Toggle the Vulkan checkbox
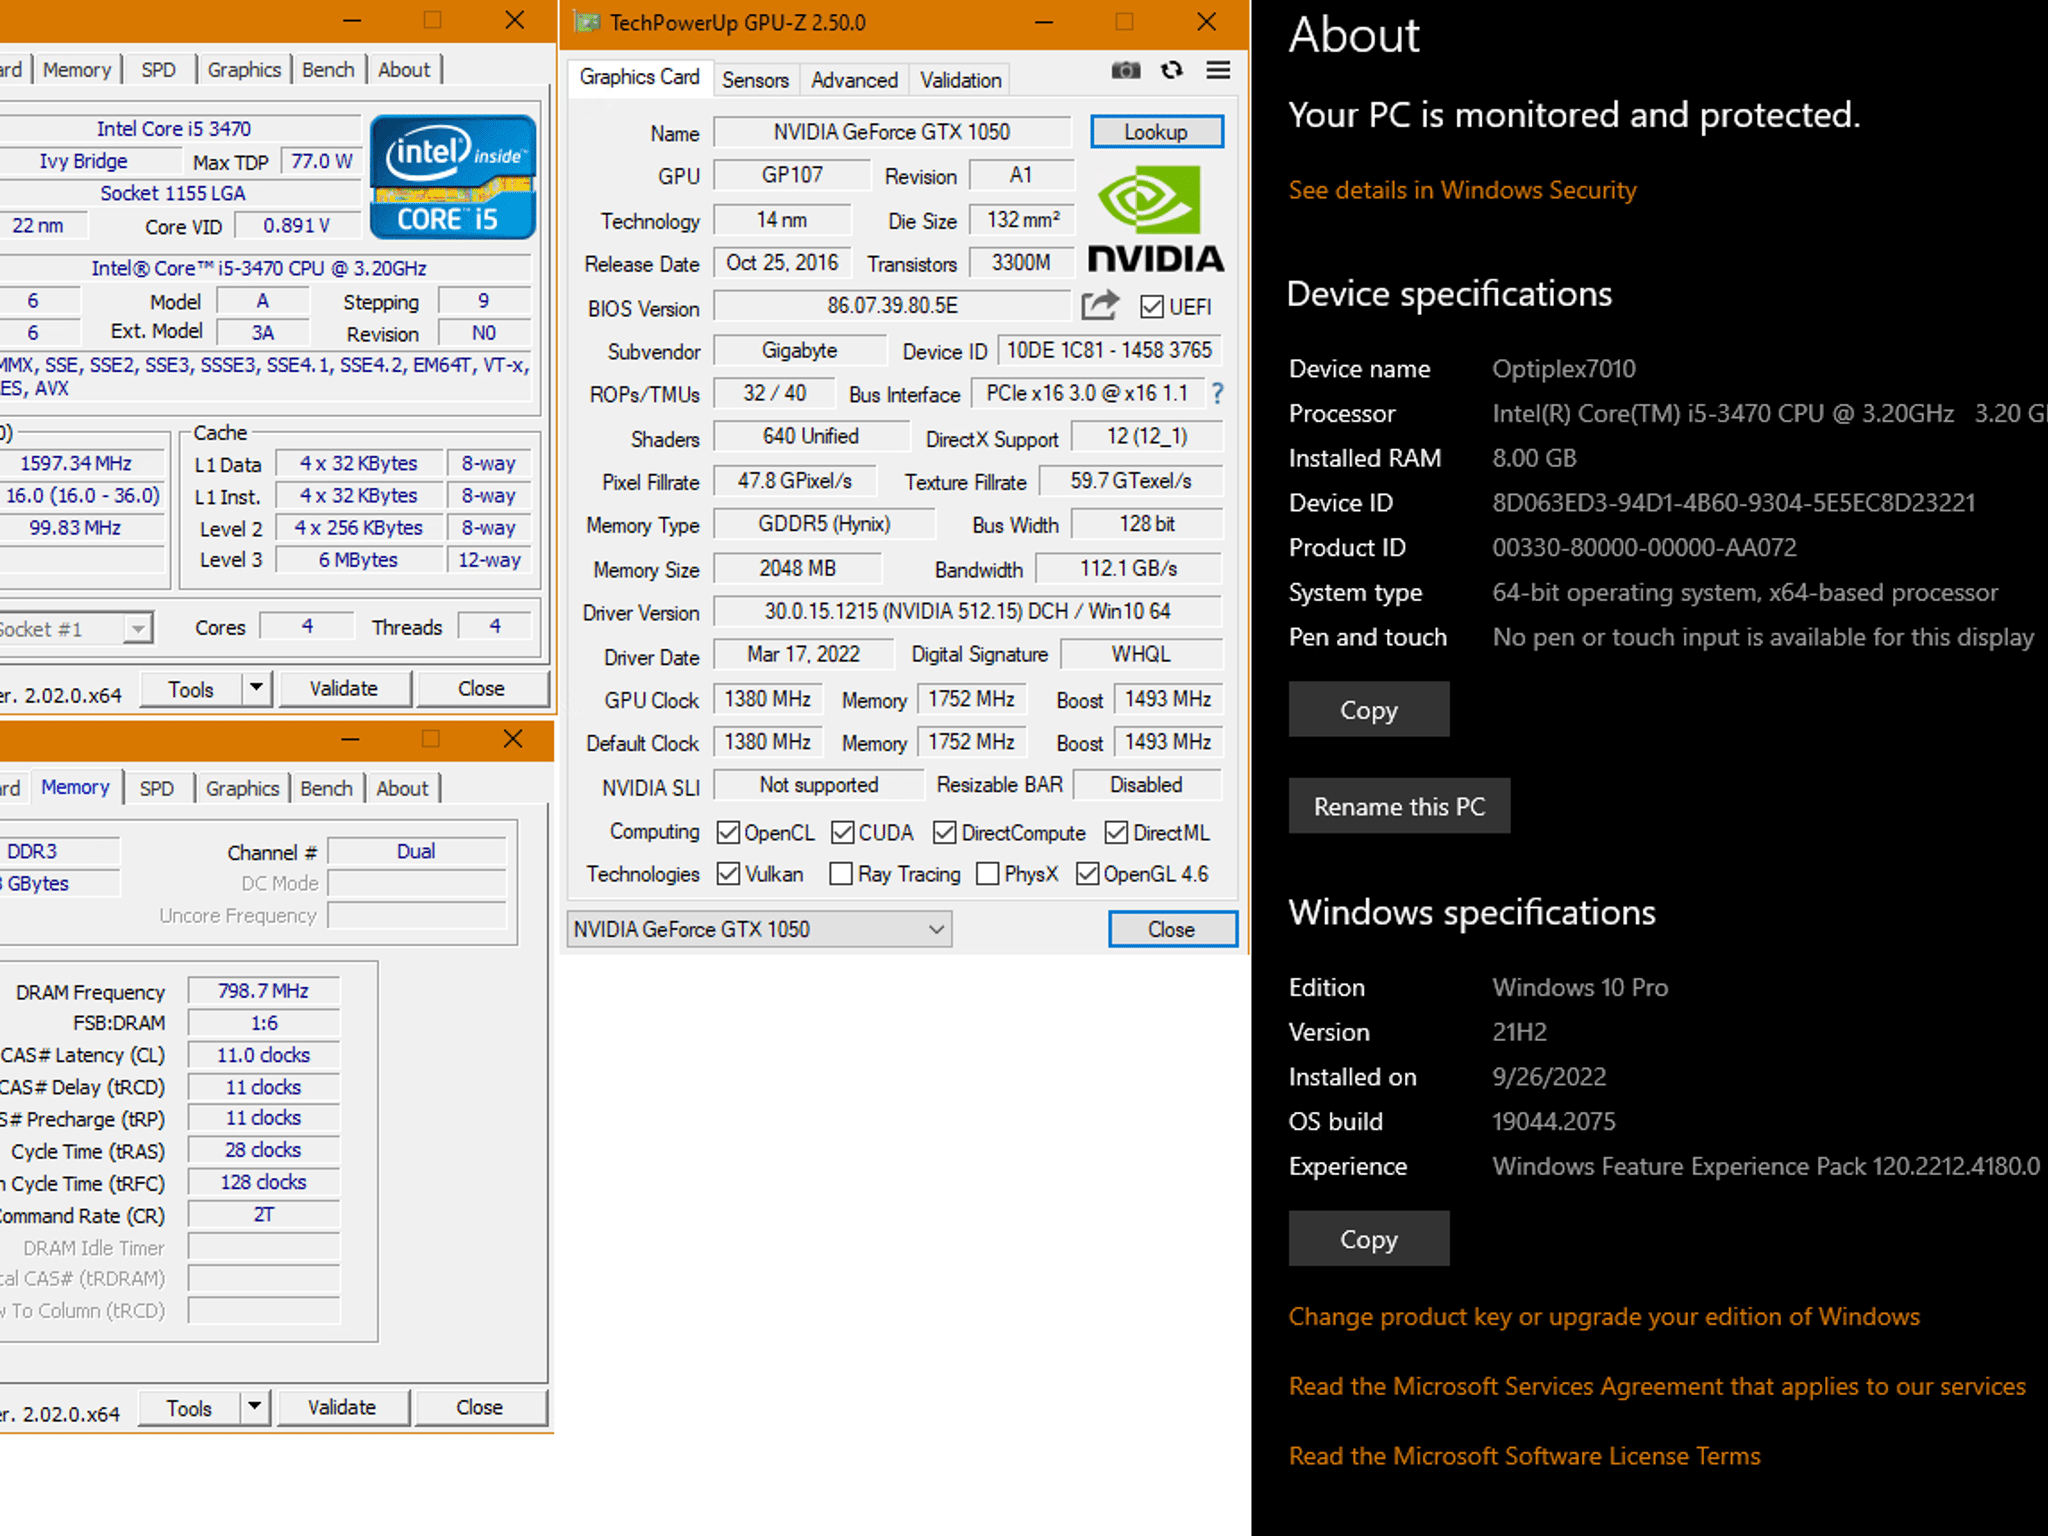 [729, 874]
